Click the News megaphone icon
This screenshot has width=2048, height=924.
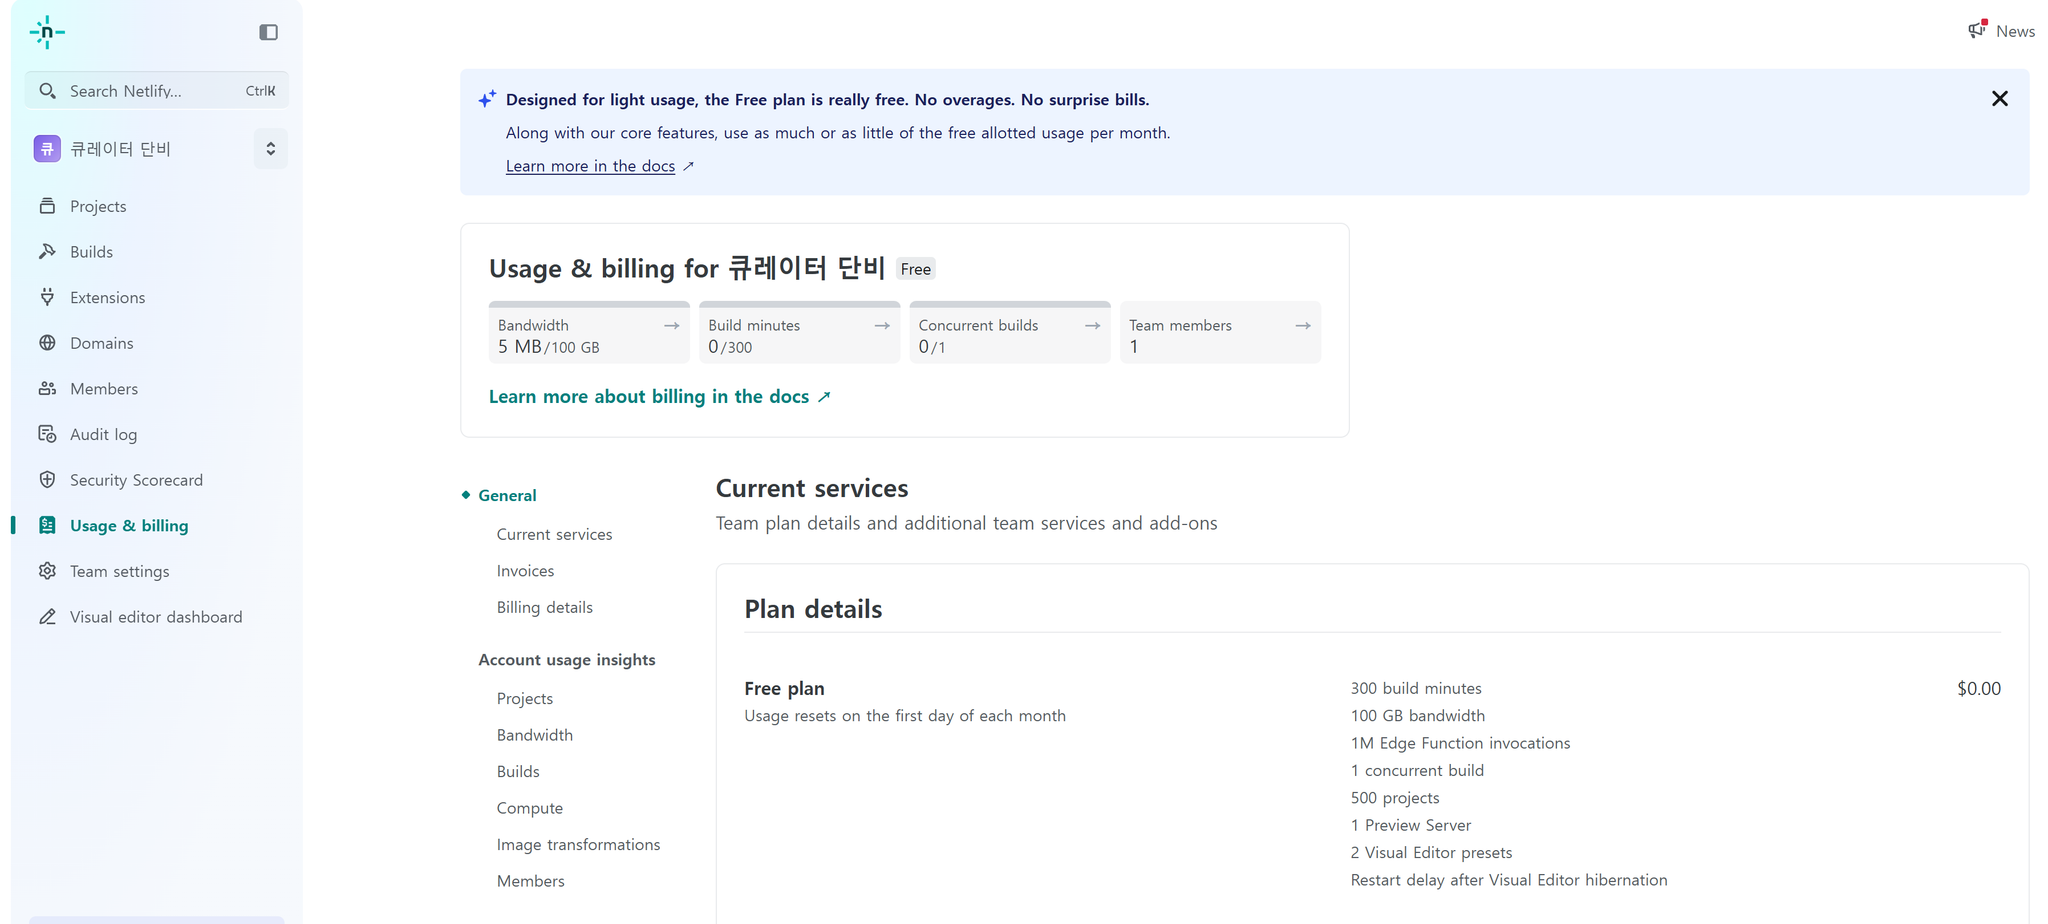(1977, 30)
